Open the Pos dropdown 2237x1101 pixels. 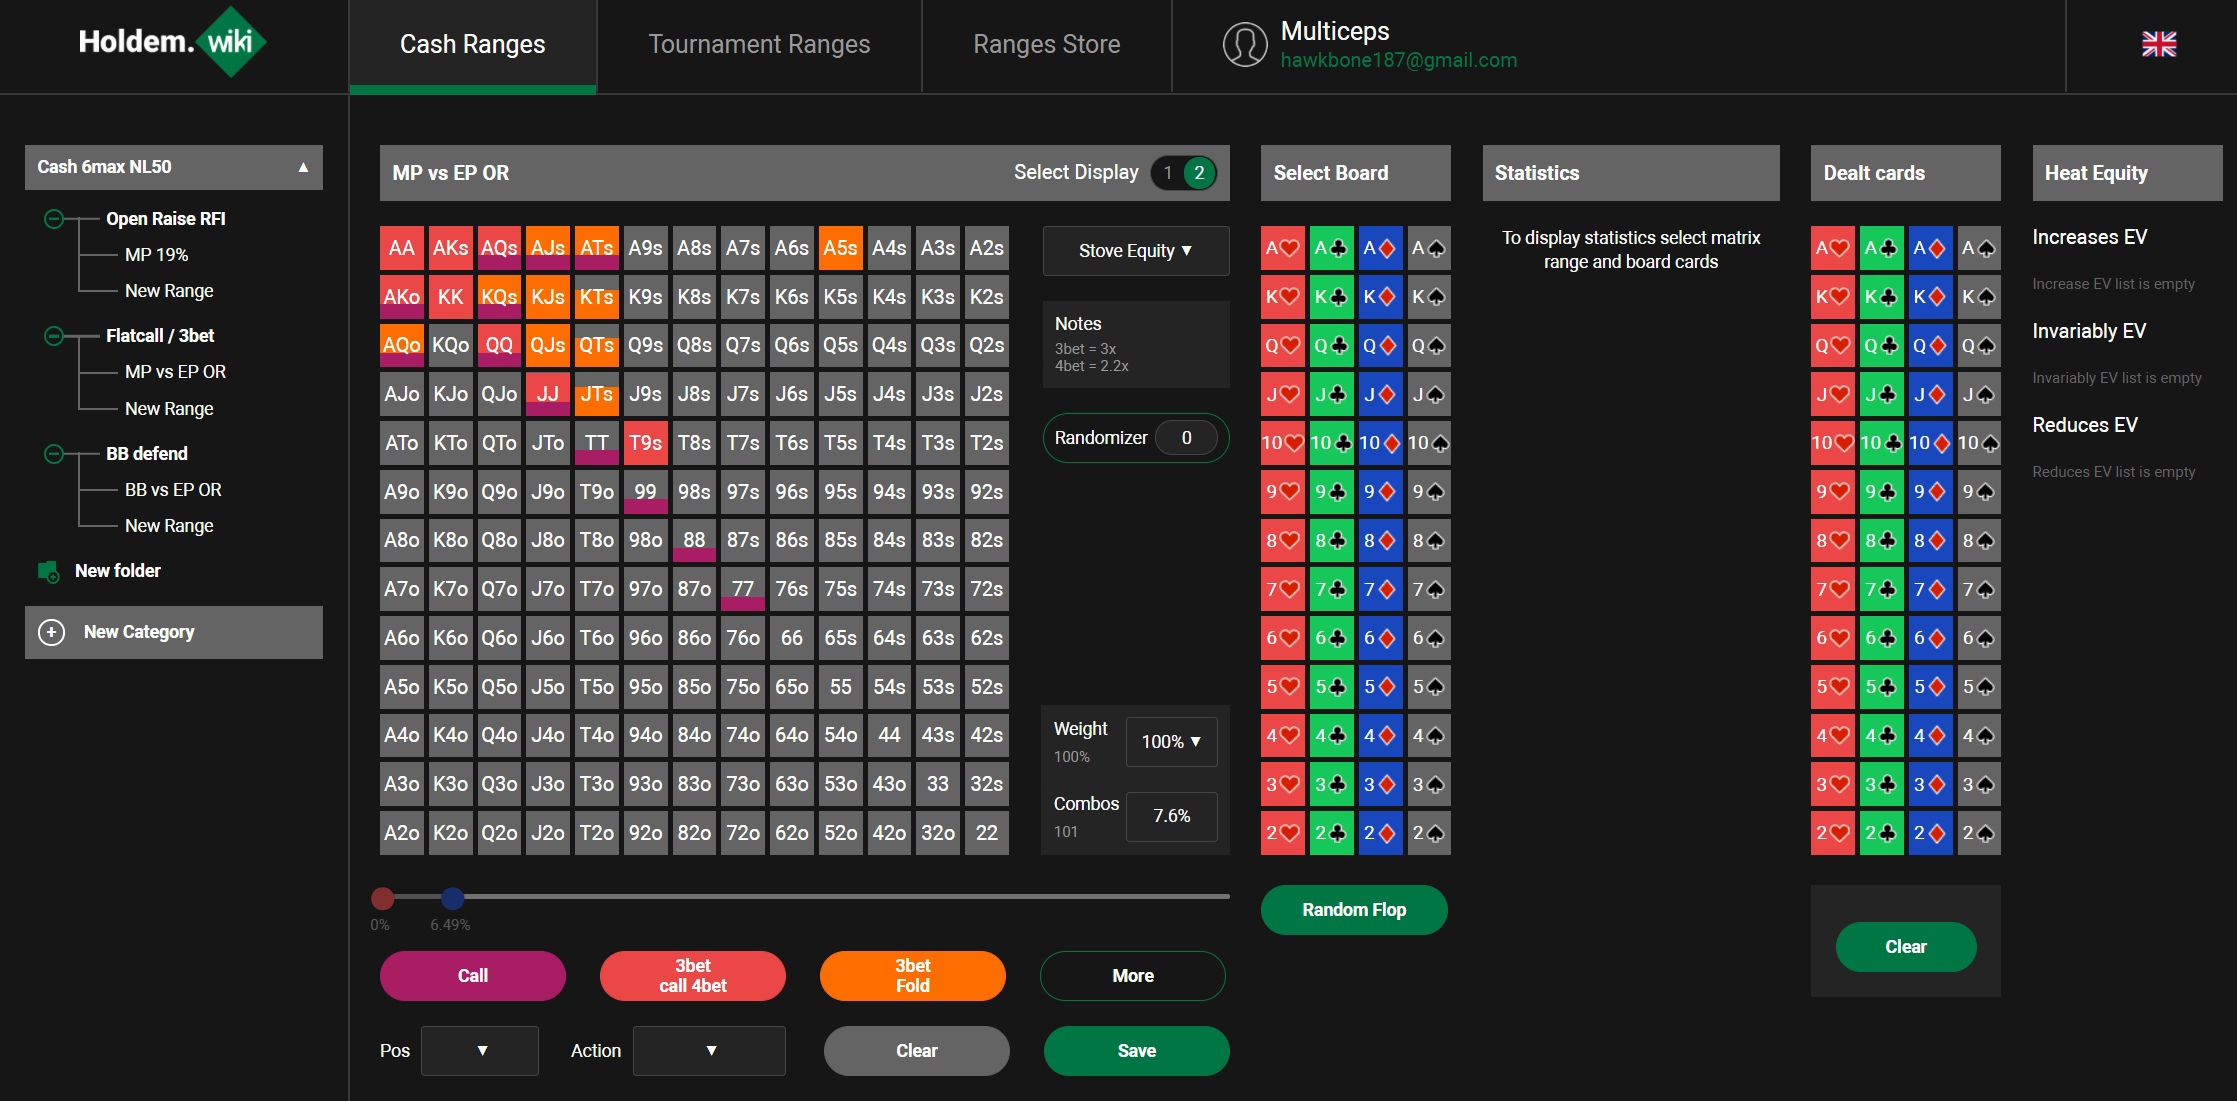coord(480,1051)
